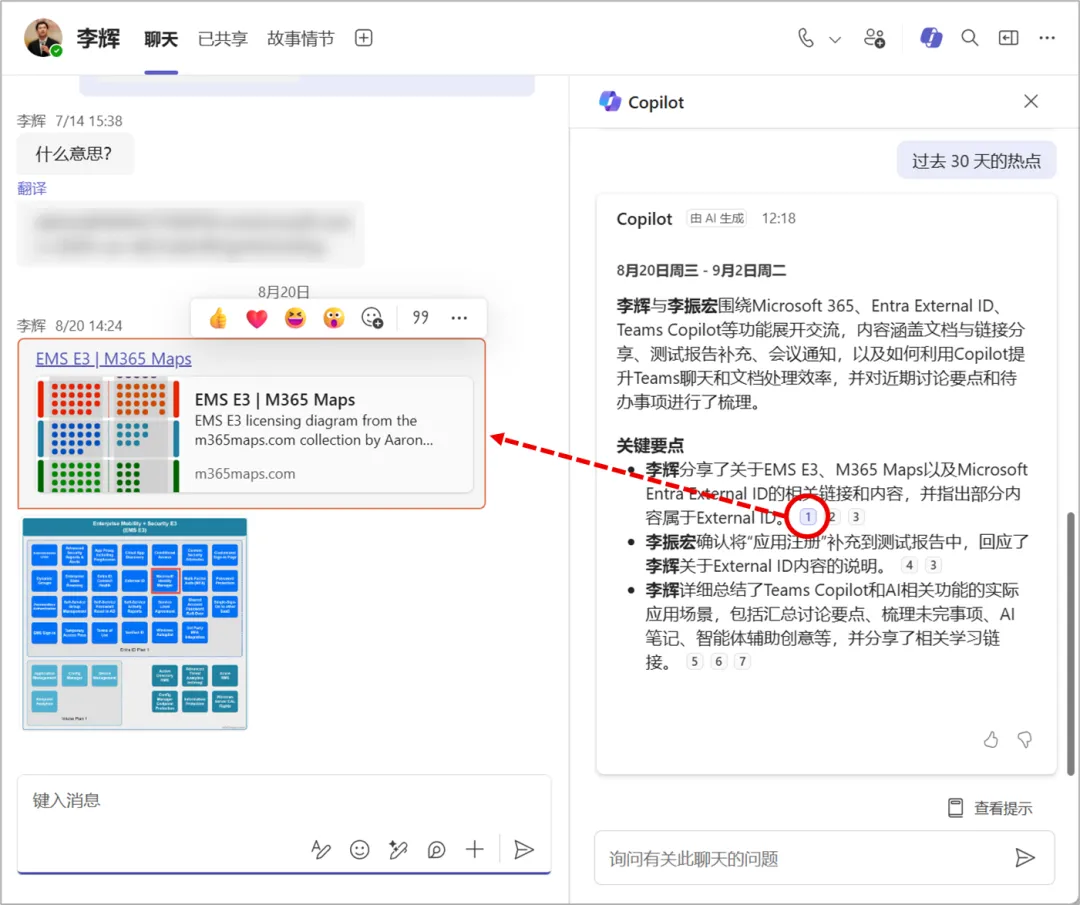Open citation reference 7
The image size is (1080, 905).
[742, 661]
